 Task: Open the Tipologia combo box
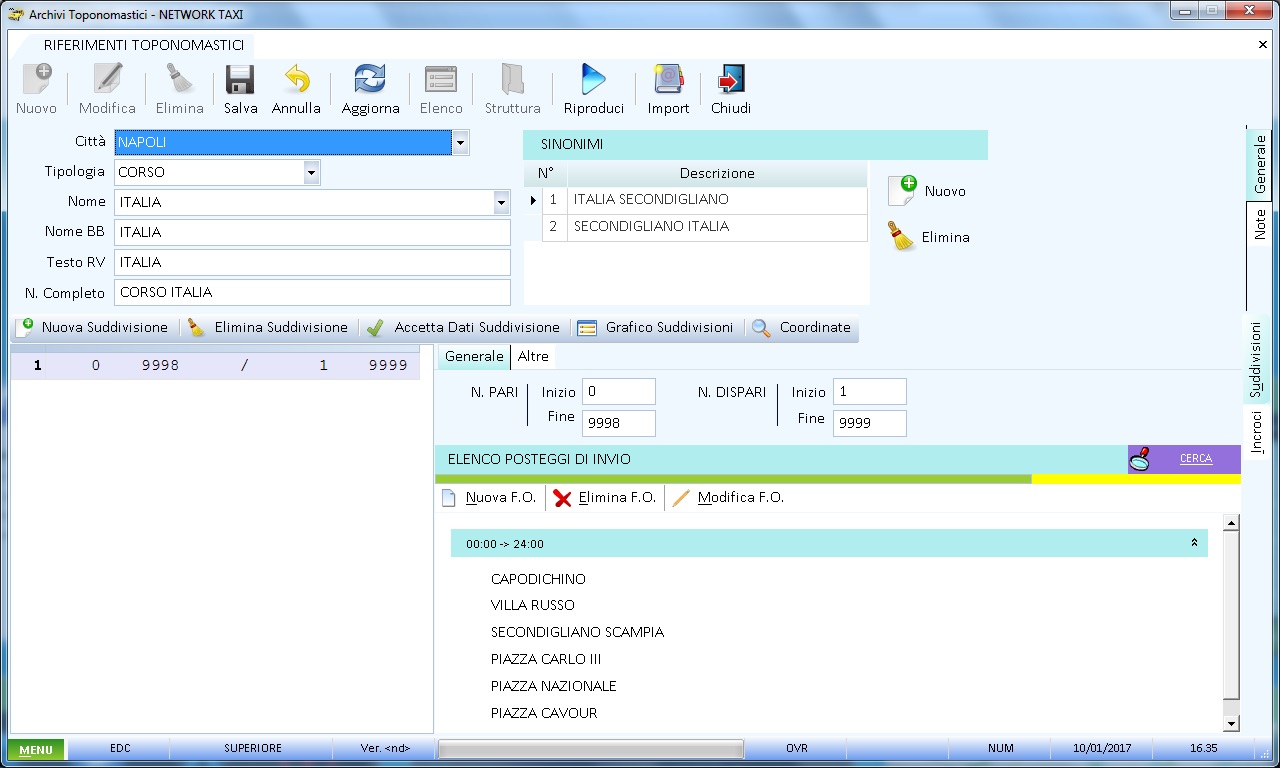312,173
